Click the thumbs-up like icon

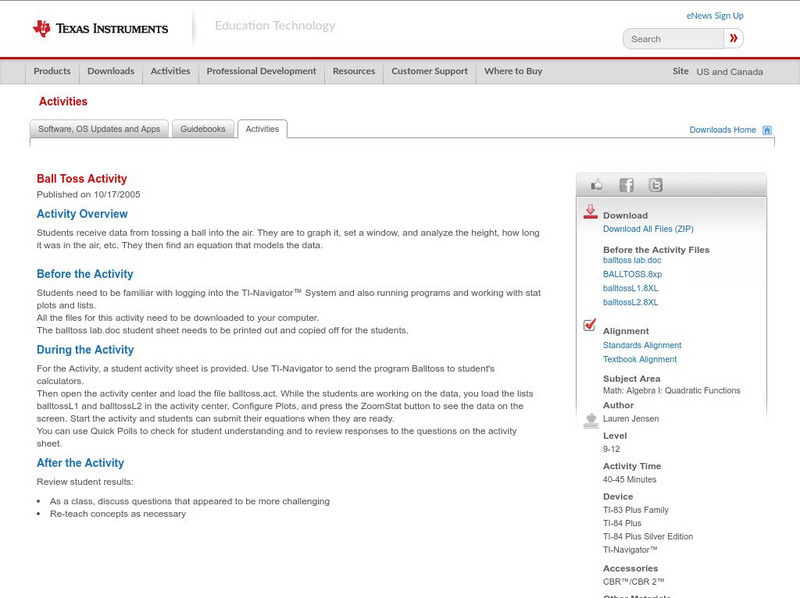pyautogui.click(x=596, y=185)
